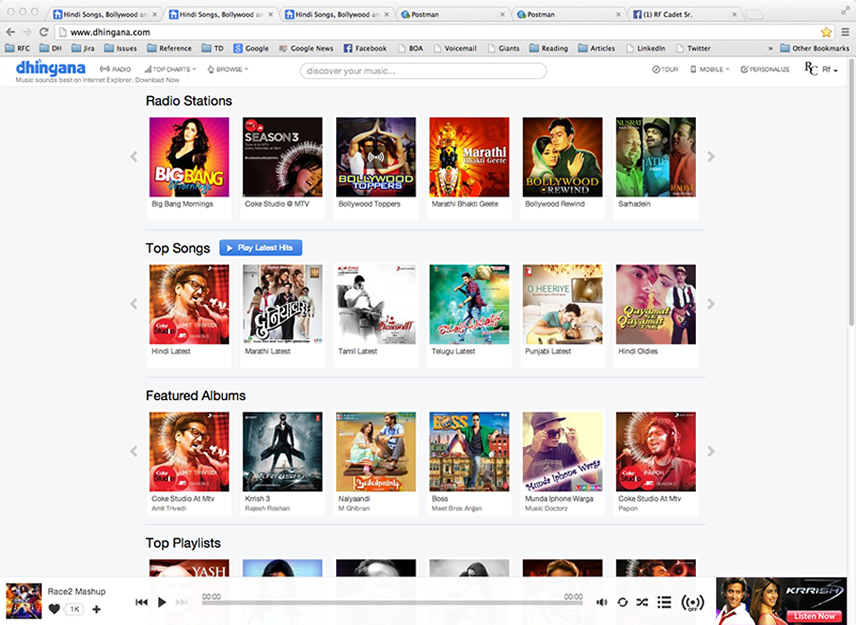
Task: Close the RF Cadet Sr. tab
Action: 734,15
